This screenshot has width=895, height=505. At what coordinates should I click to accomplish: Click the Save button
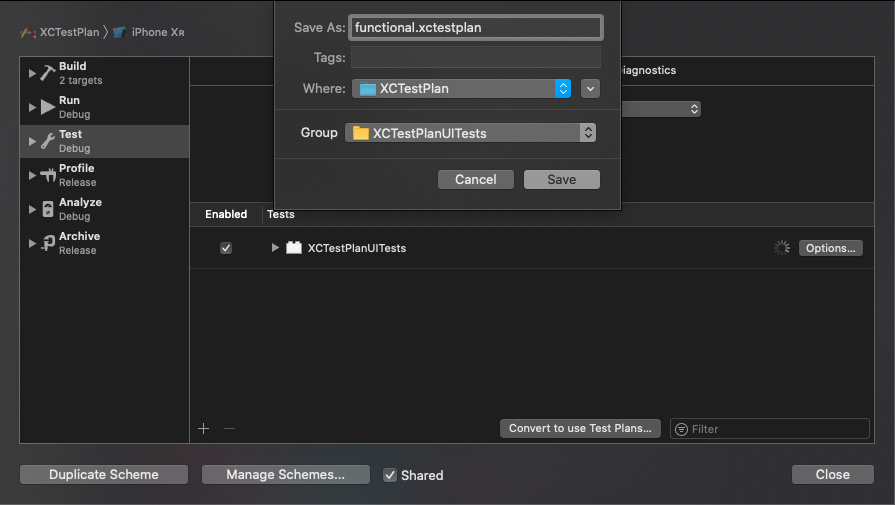click(561, 180)
